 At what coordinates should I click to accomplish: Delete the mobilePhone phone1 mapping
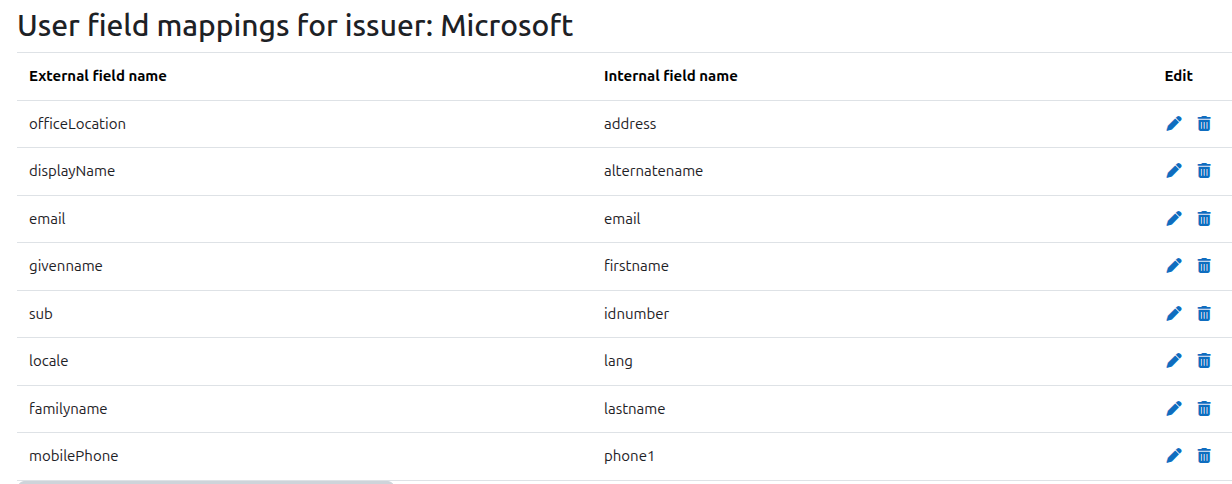1204,456
